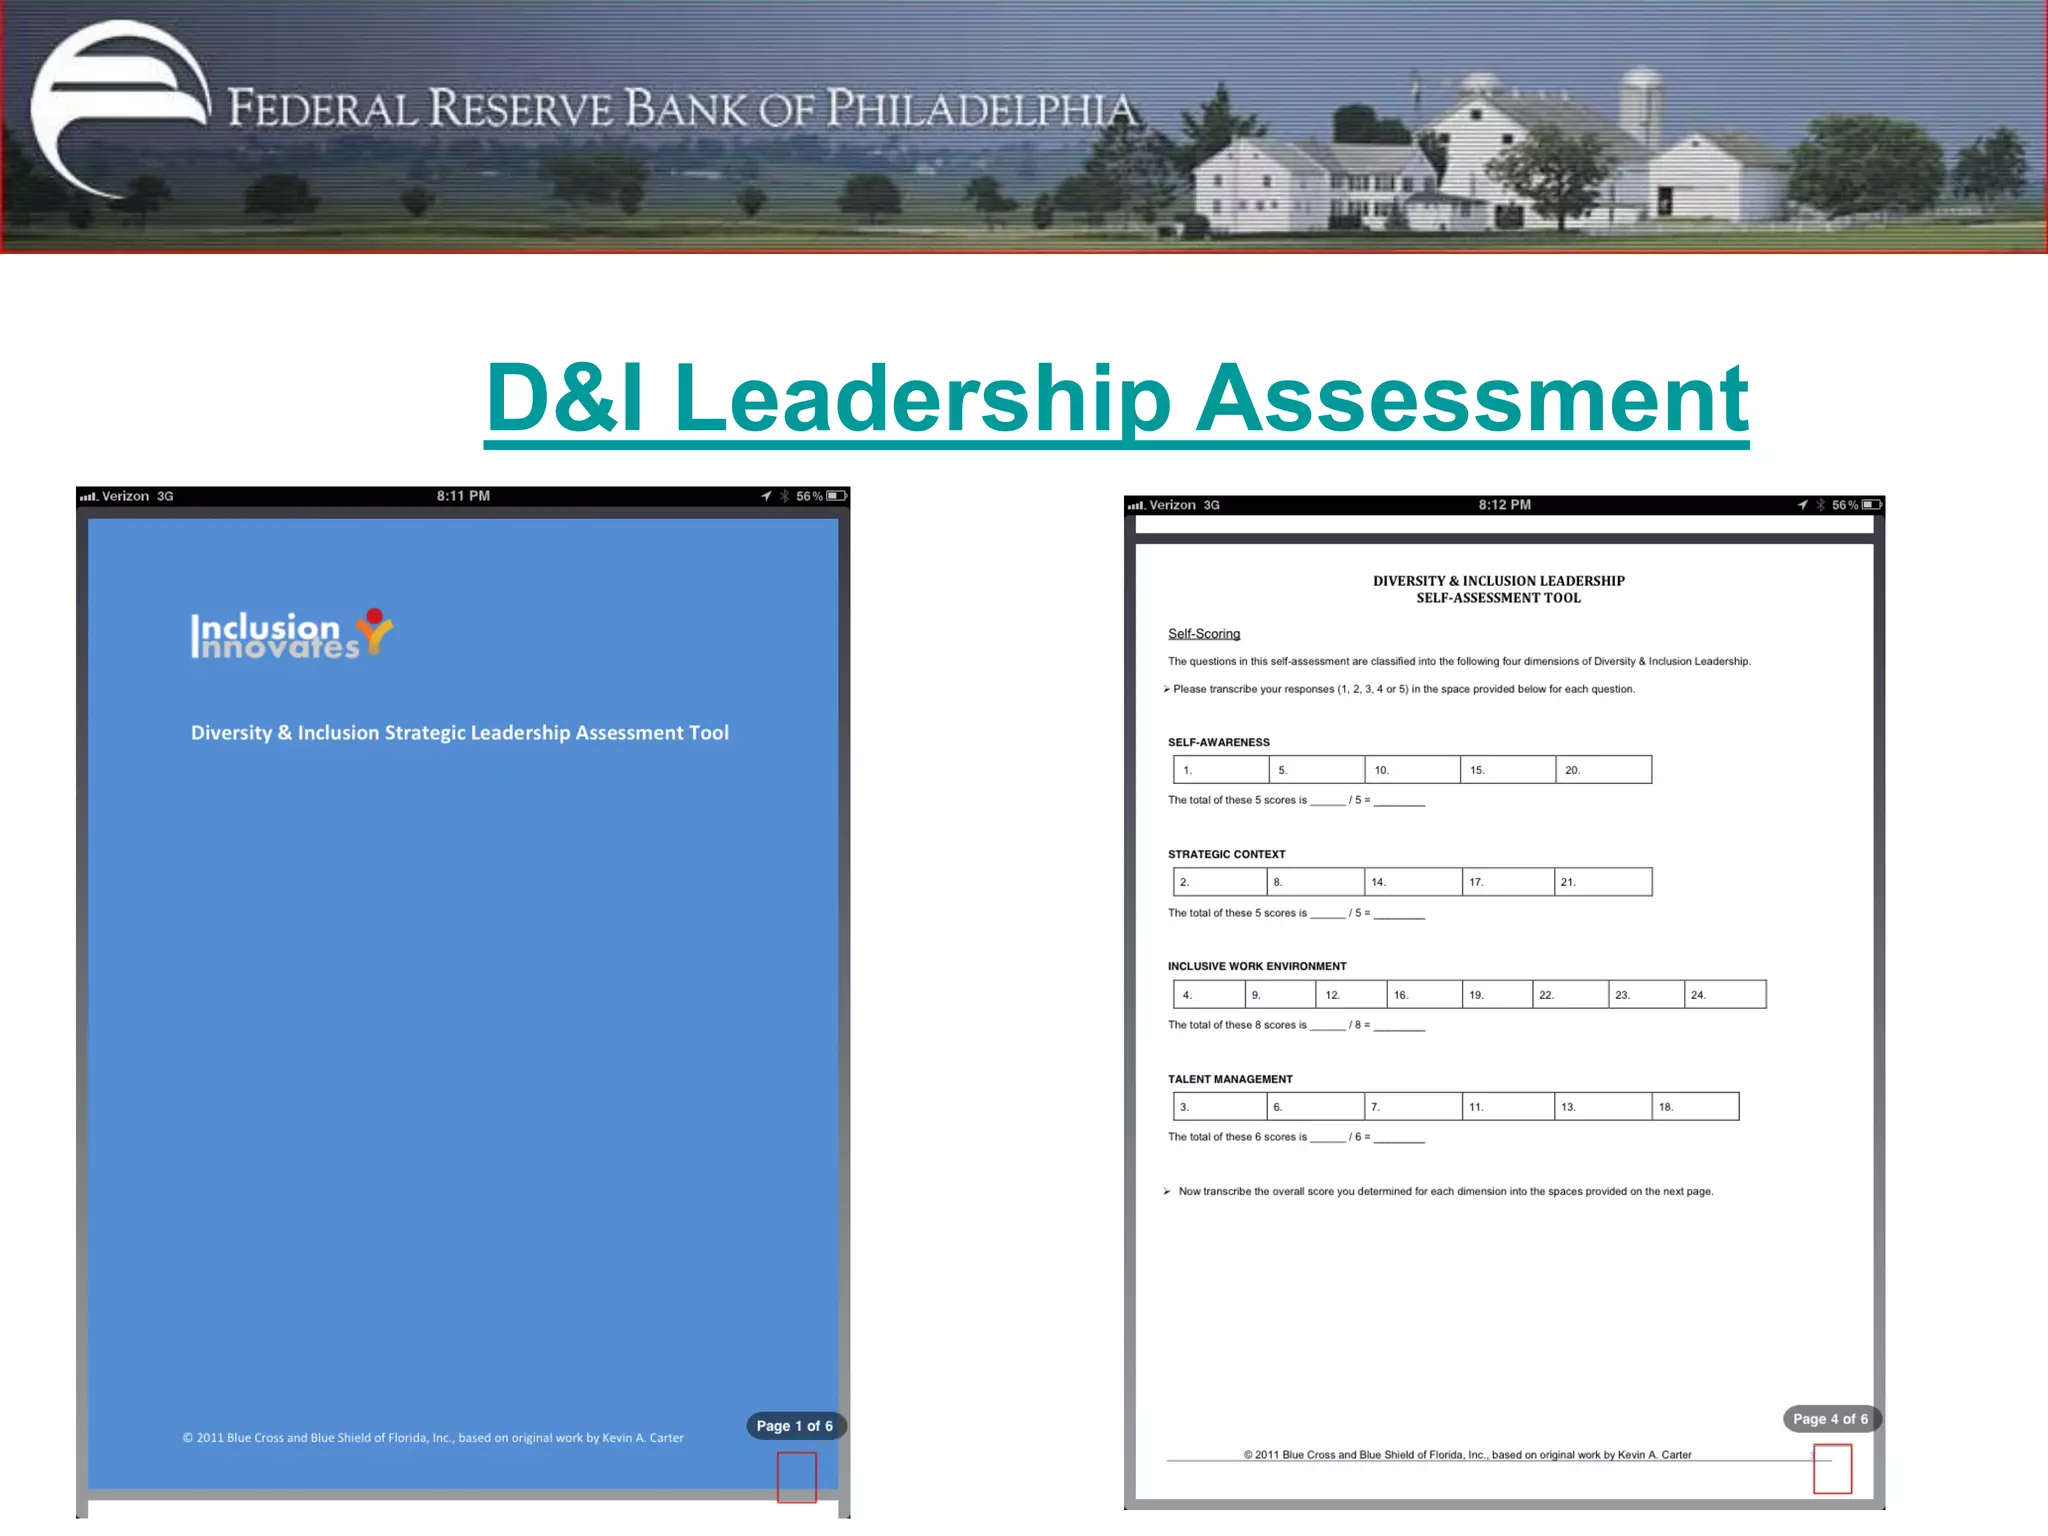Click Talent Management score box 6.
The height and width of the screenshot is (1536, 2048).
(x=1316, y=1107)
